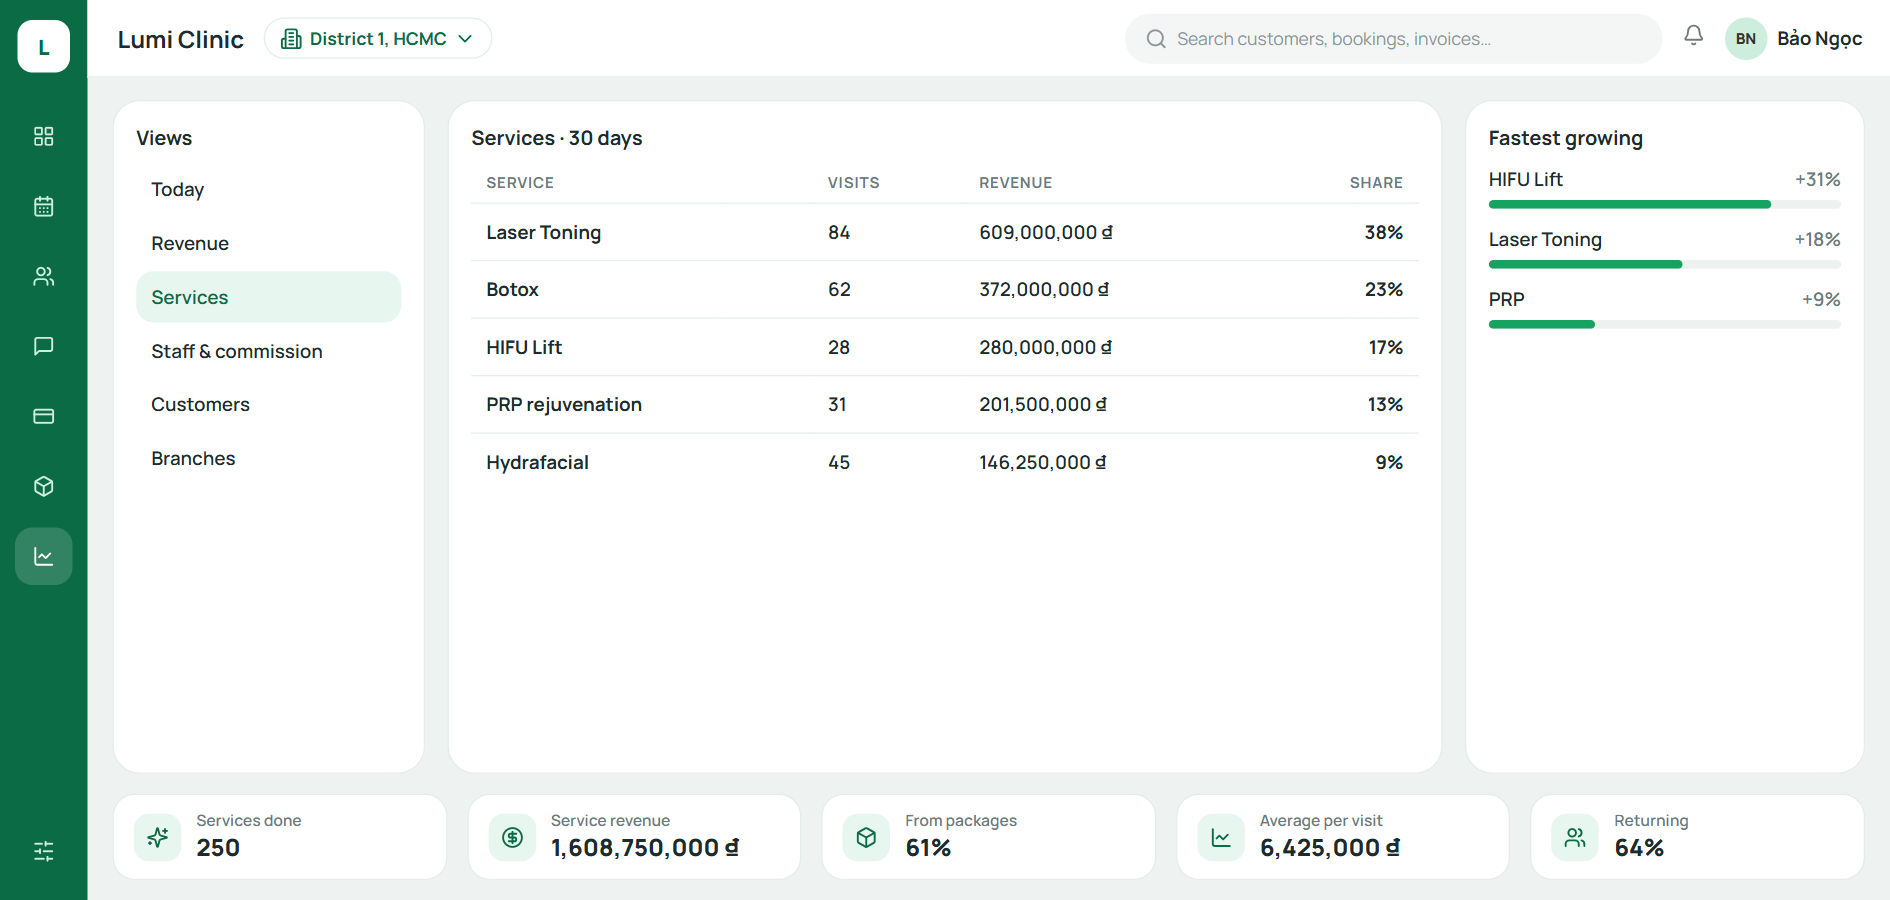Click the BN user avatar
Viewport: 1890px width, 900px height.
coord(1746,39)
